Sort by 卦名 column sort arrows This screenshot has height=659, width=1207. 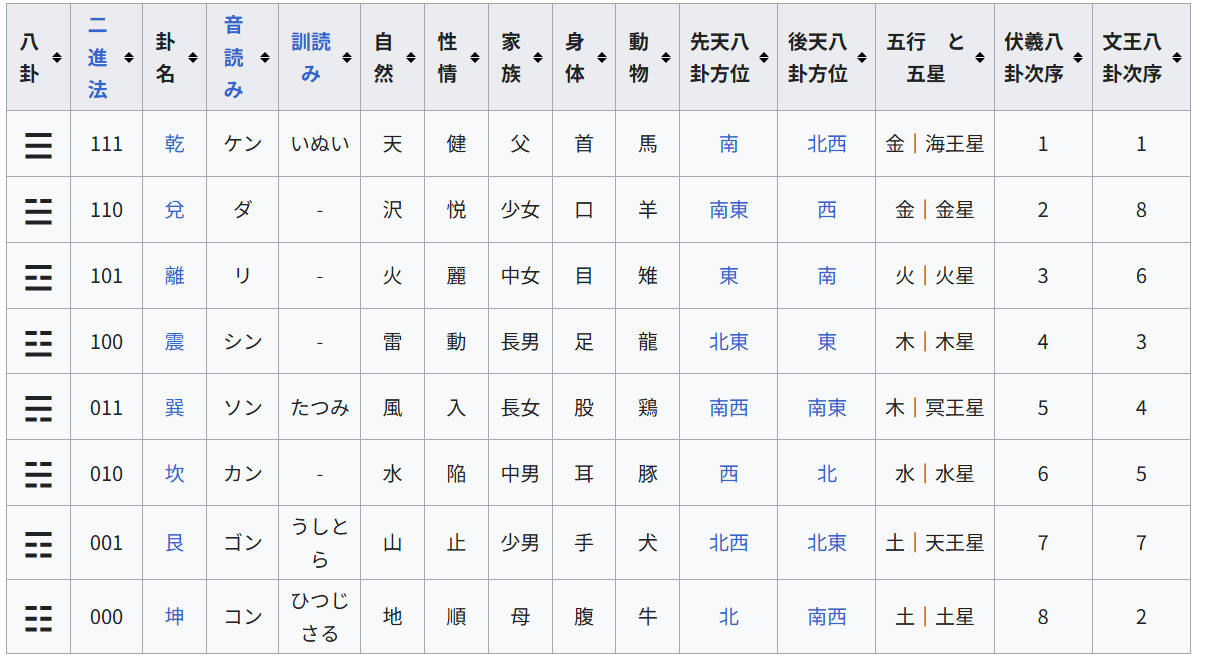[x=192, y=58]
